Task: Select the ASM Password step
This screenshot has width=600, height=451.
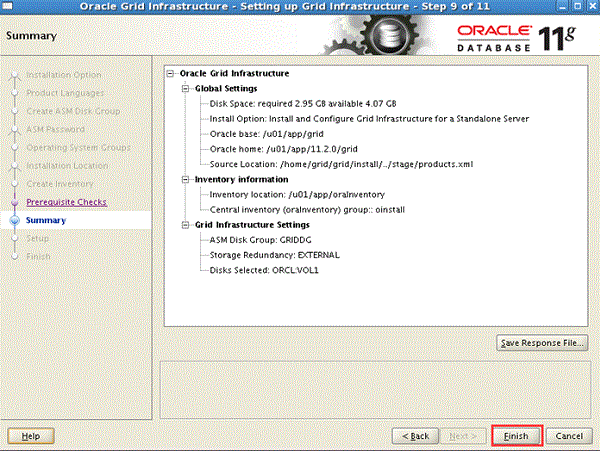Action: click(x=55, y=129)
